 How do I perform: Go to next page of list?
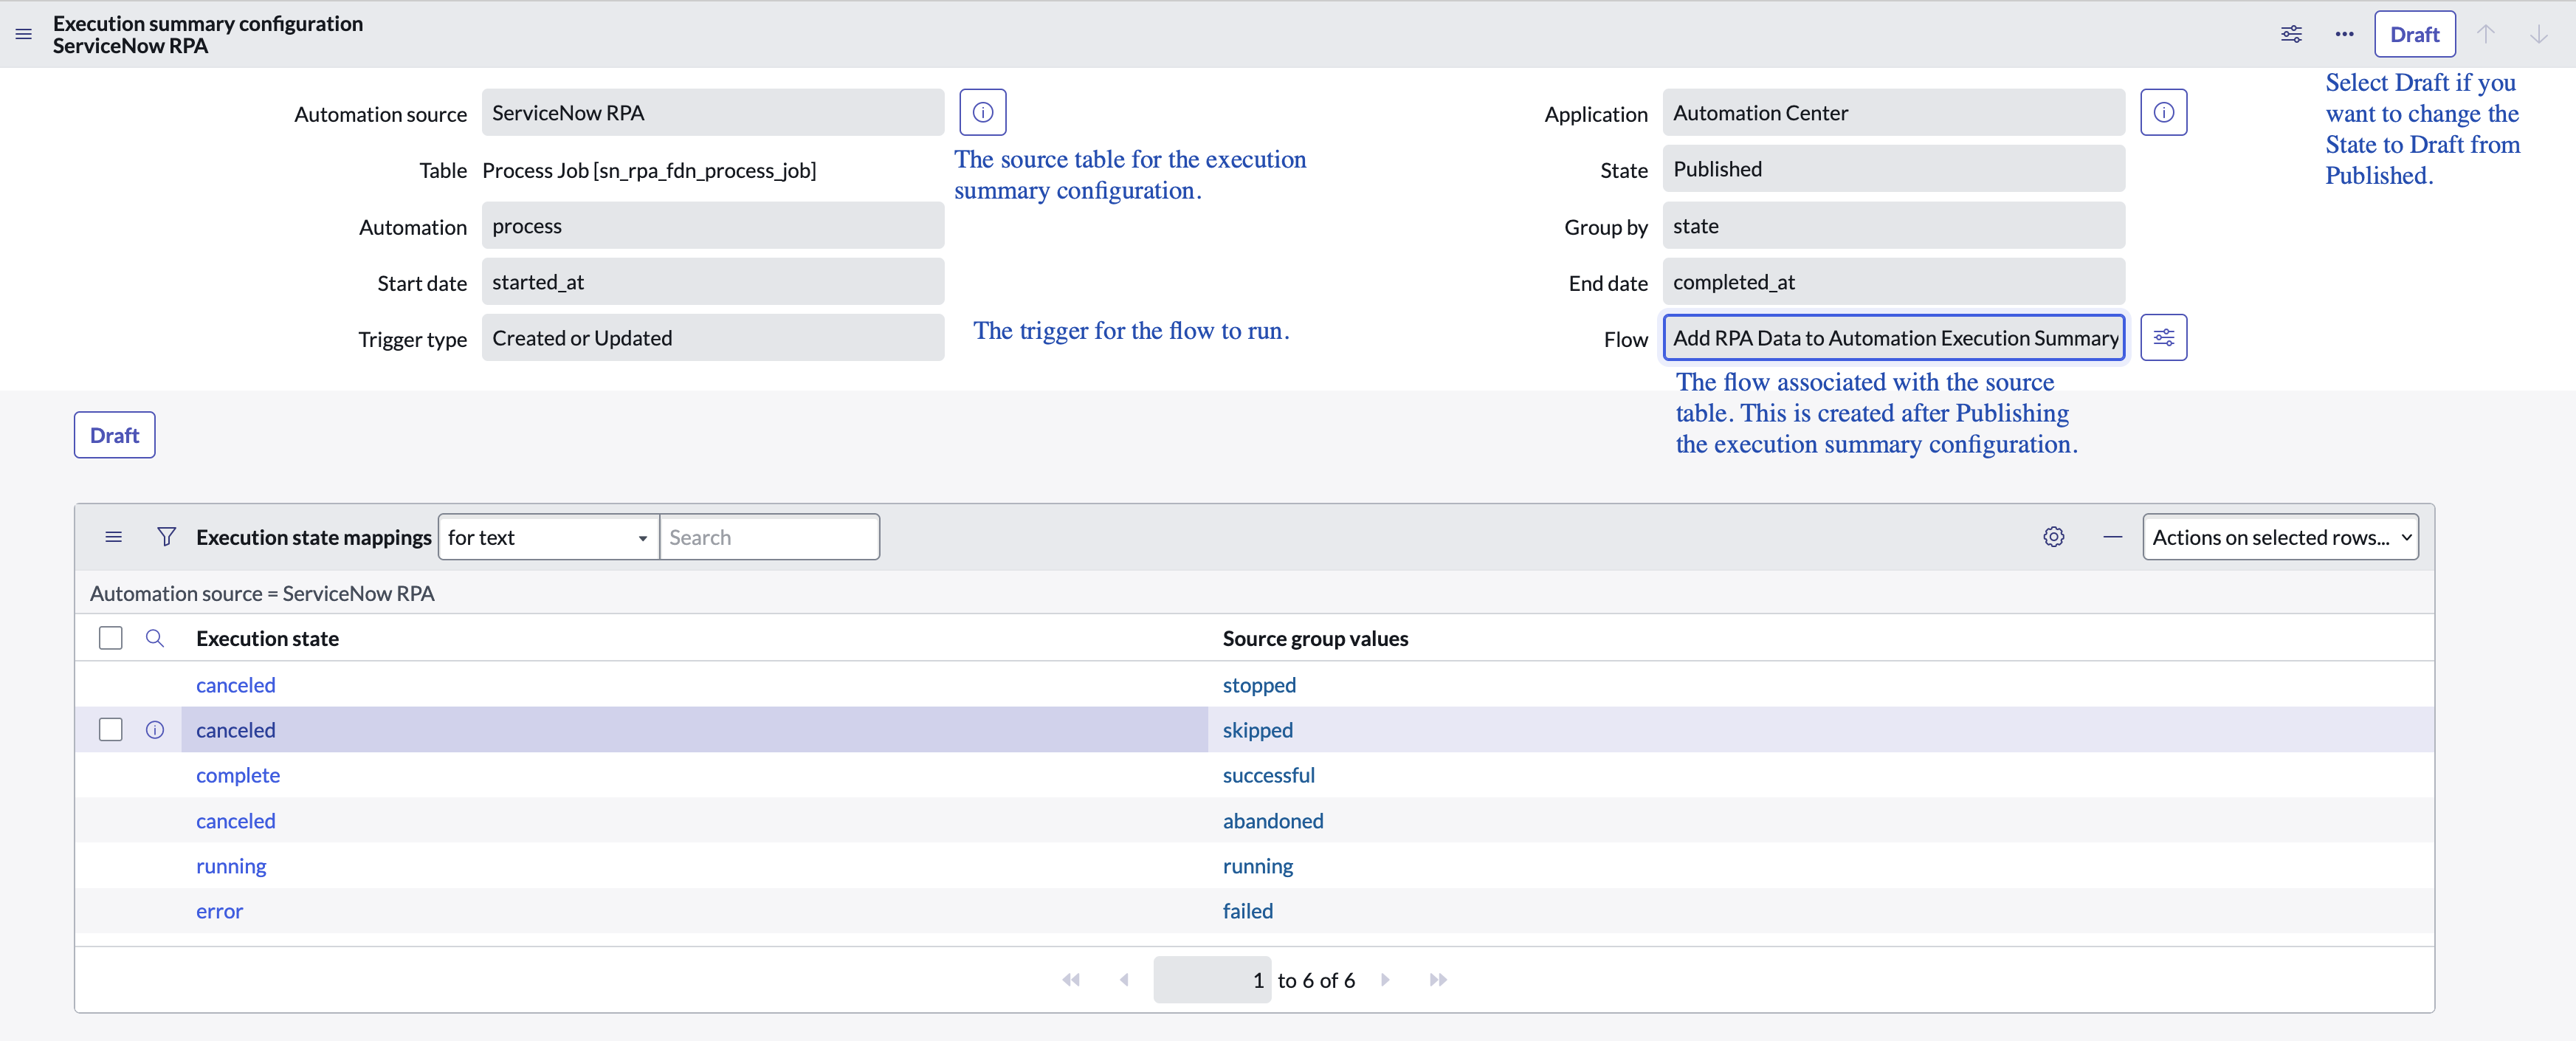tap(1385, 980)
